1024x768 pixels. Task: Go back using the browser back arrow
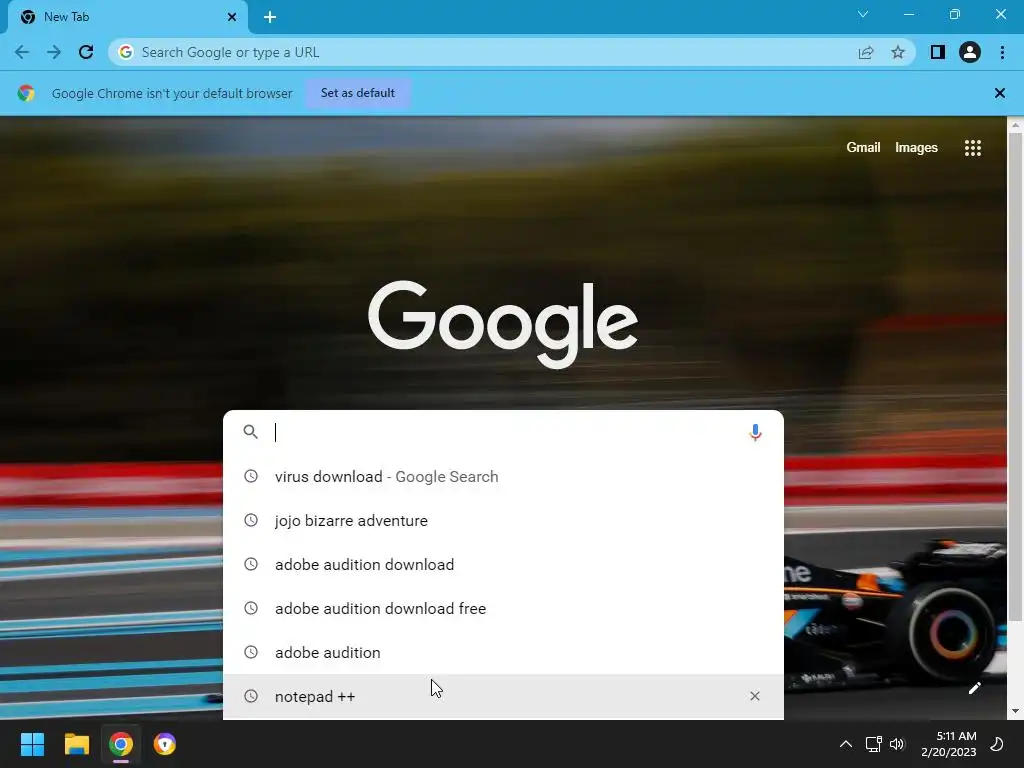22,52
